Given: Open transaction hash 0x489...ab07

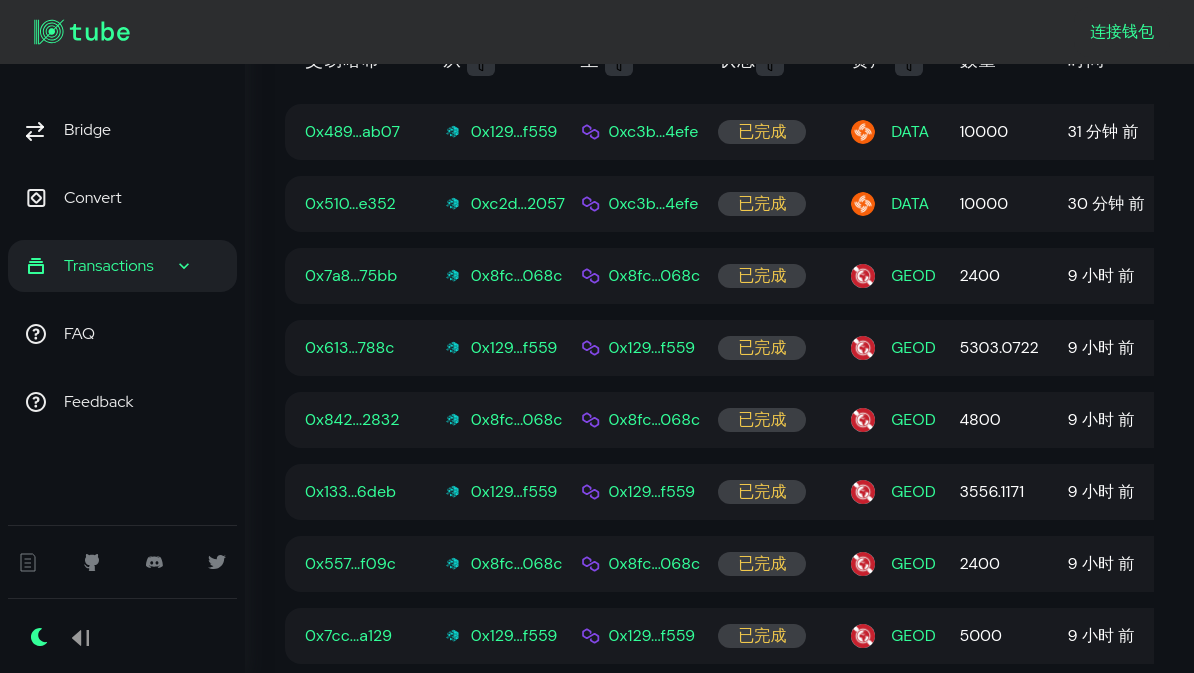Looking at the screenshot, I should pyautogui.click(x=352, y=132).
